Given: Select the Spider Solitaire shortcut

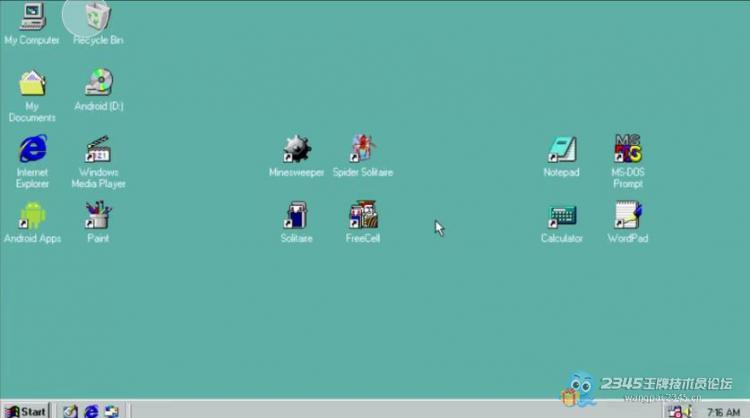Looking at the screenshot, I should pyautogui.click(x=363, y=149).
